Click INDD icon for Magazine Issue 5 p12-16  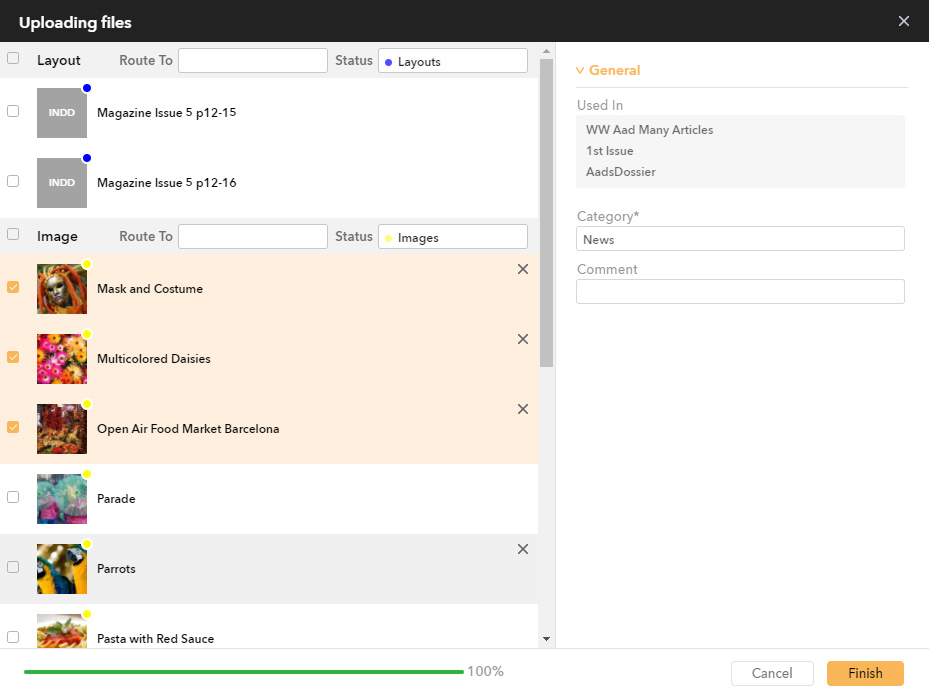click(x=62, y=183)
